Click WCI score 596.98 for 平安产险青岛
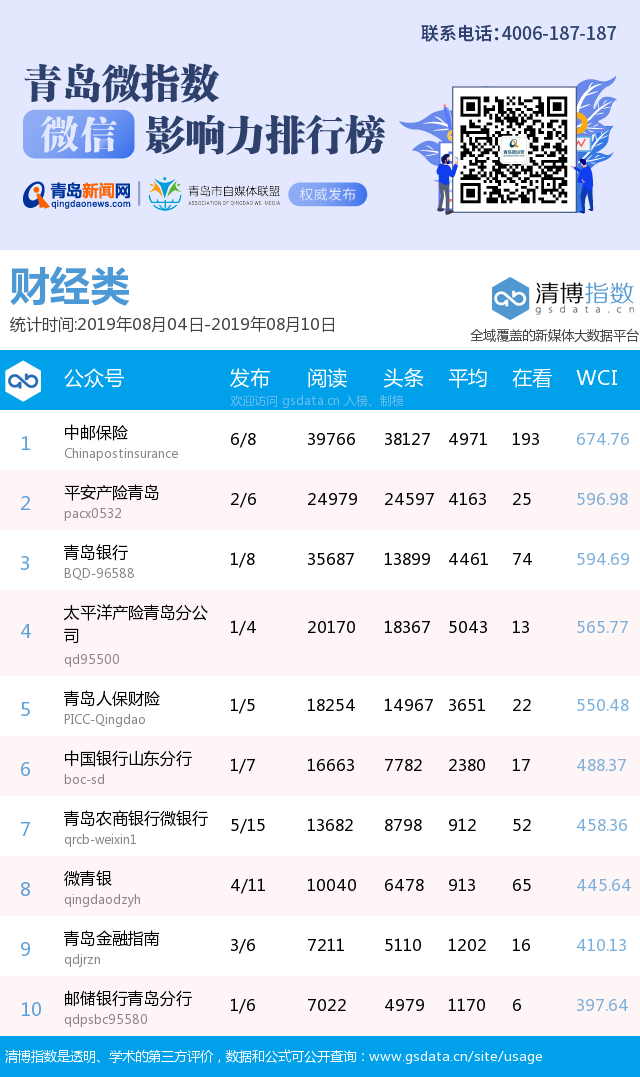This screenshot has width=640, height=1077. pos(602,499)
